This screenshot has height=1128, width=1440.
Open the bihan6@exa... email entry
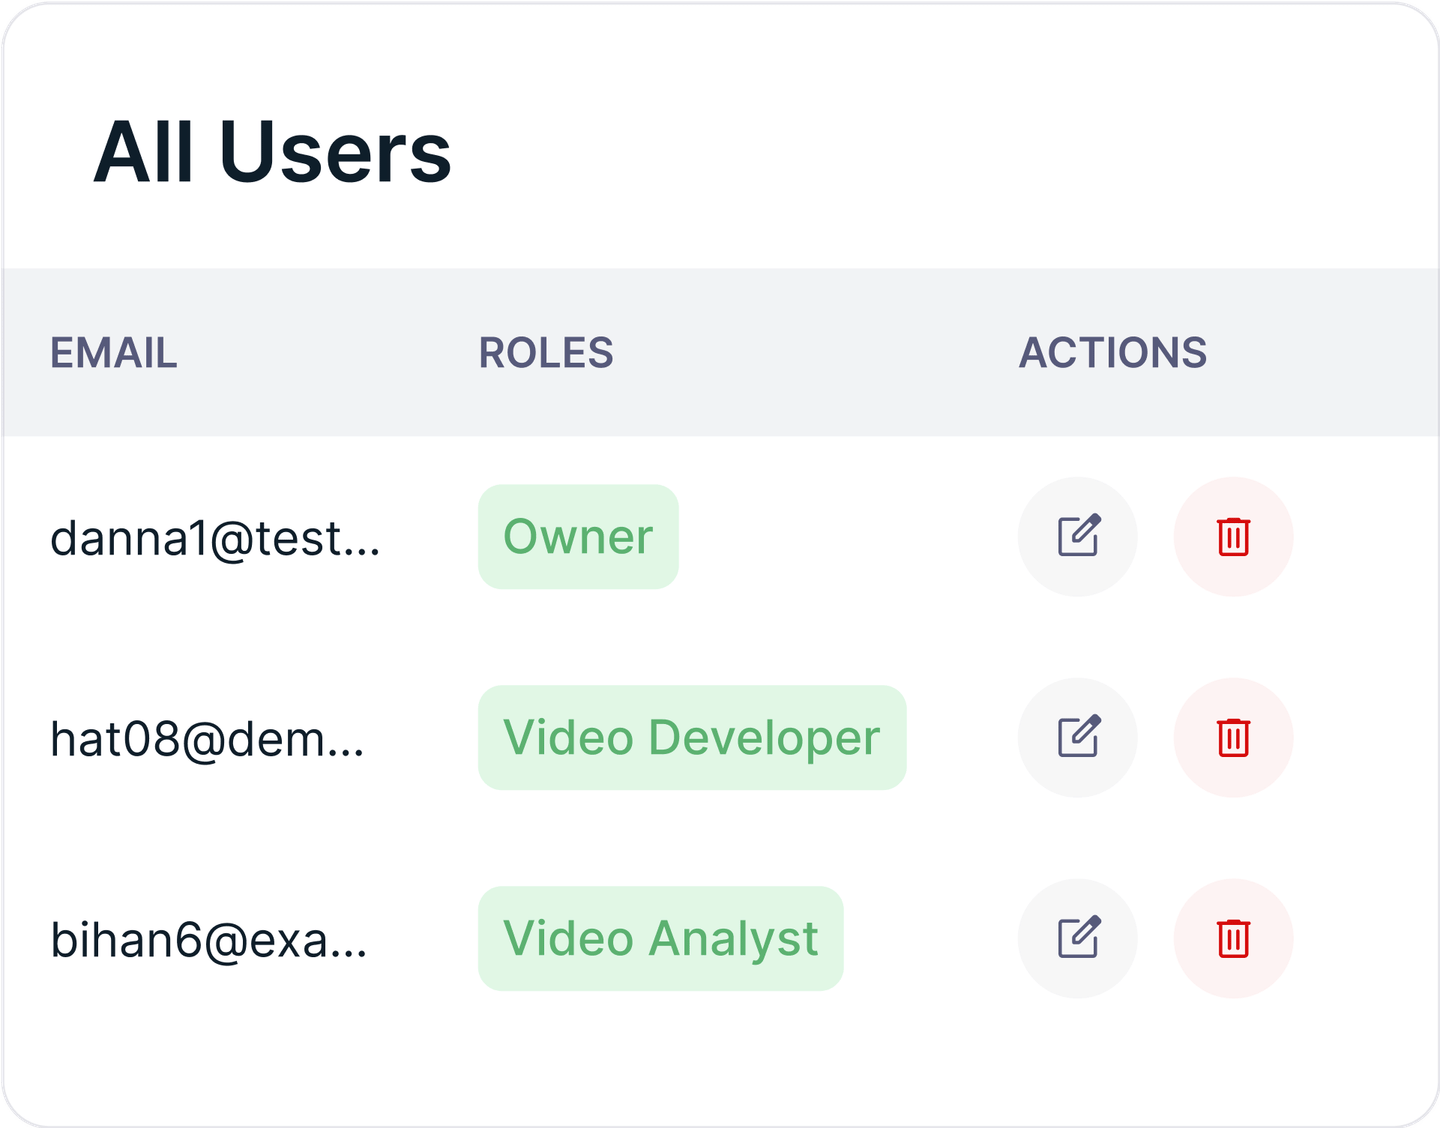coord(209,941)
